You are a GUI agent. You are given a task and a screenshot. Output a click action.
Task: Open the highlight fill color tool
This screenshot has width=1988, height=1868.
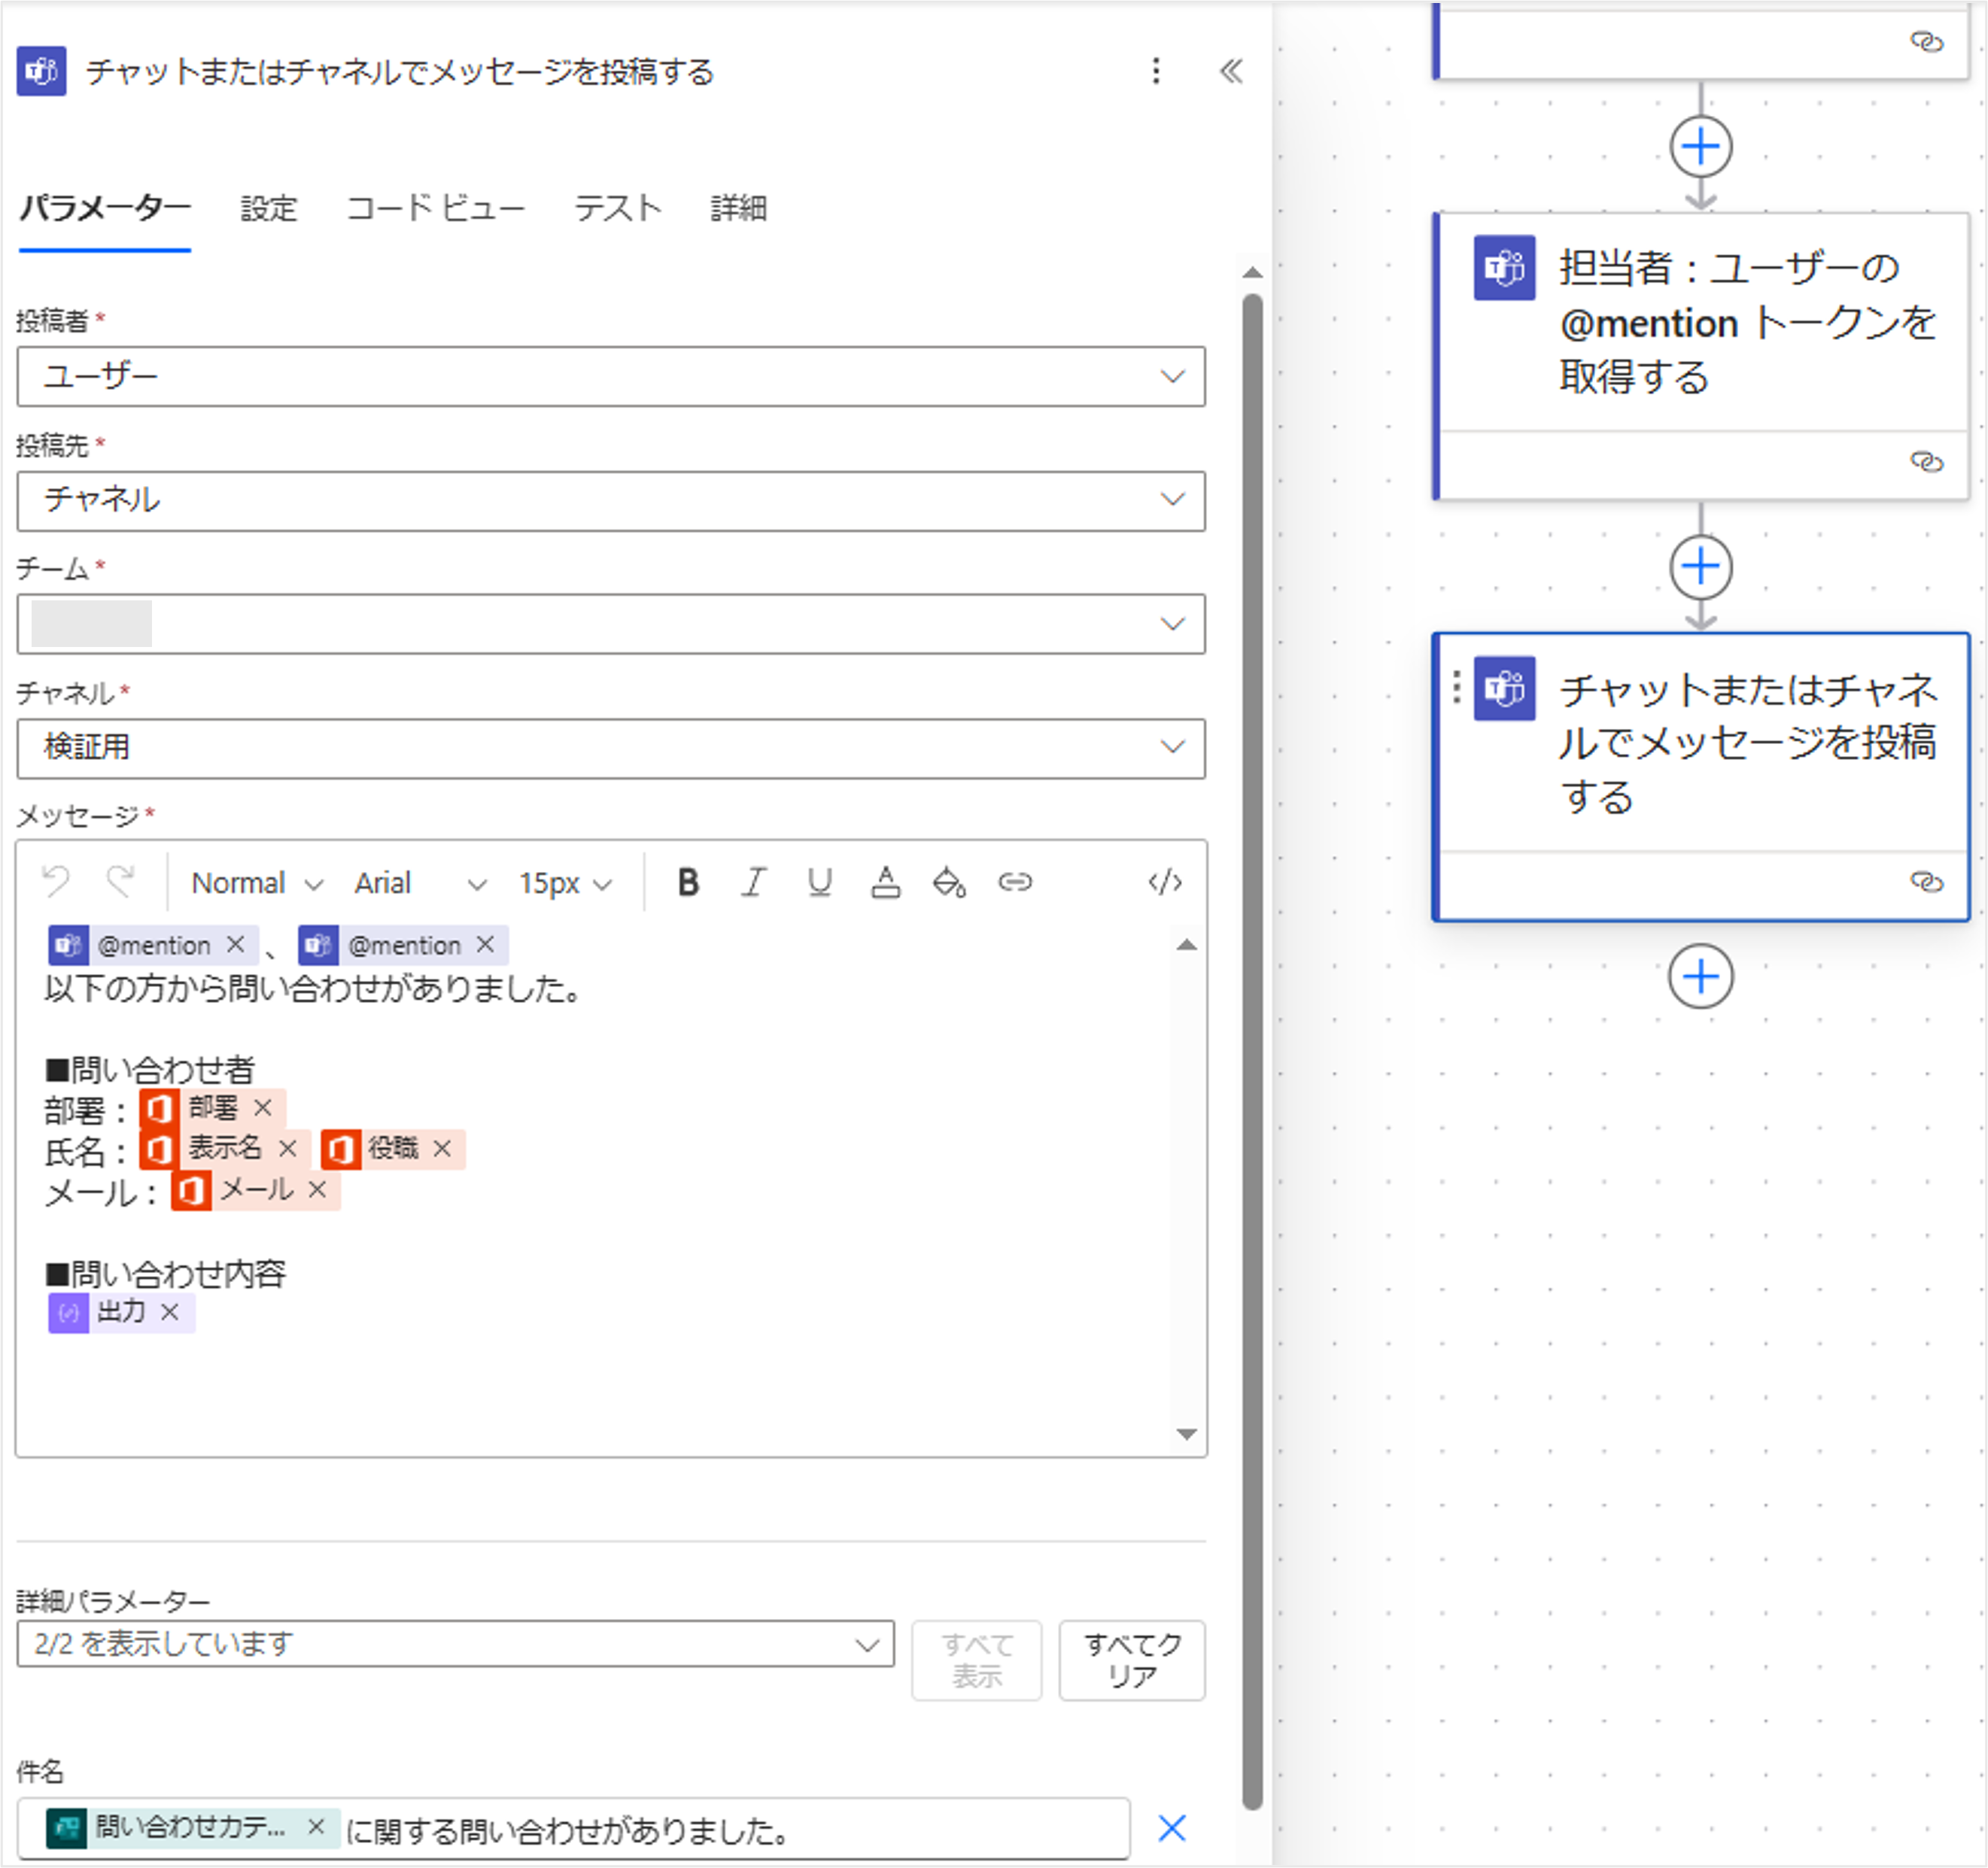pos(949,883)
